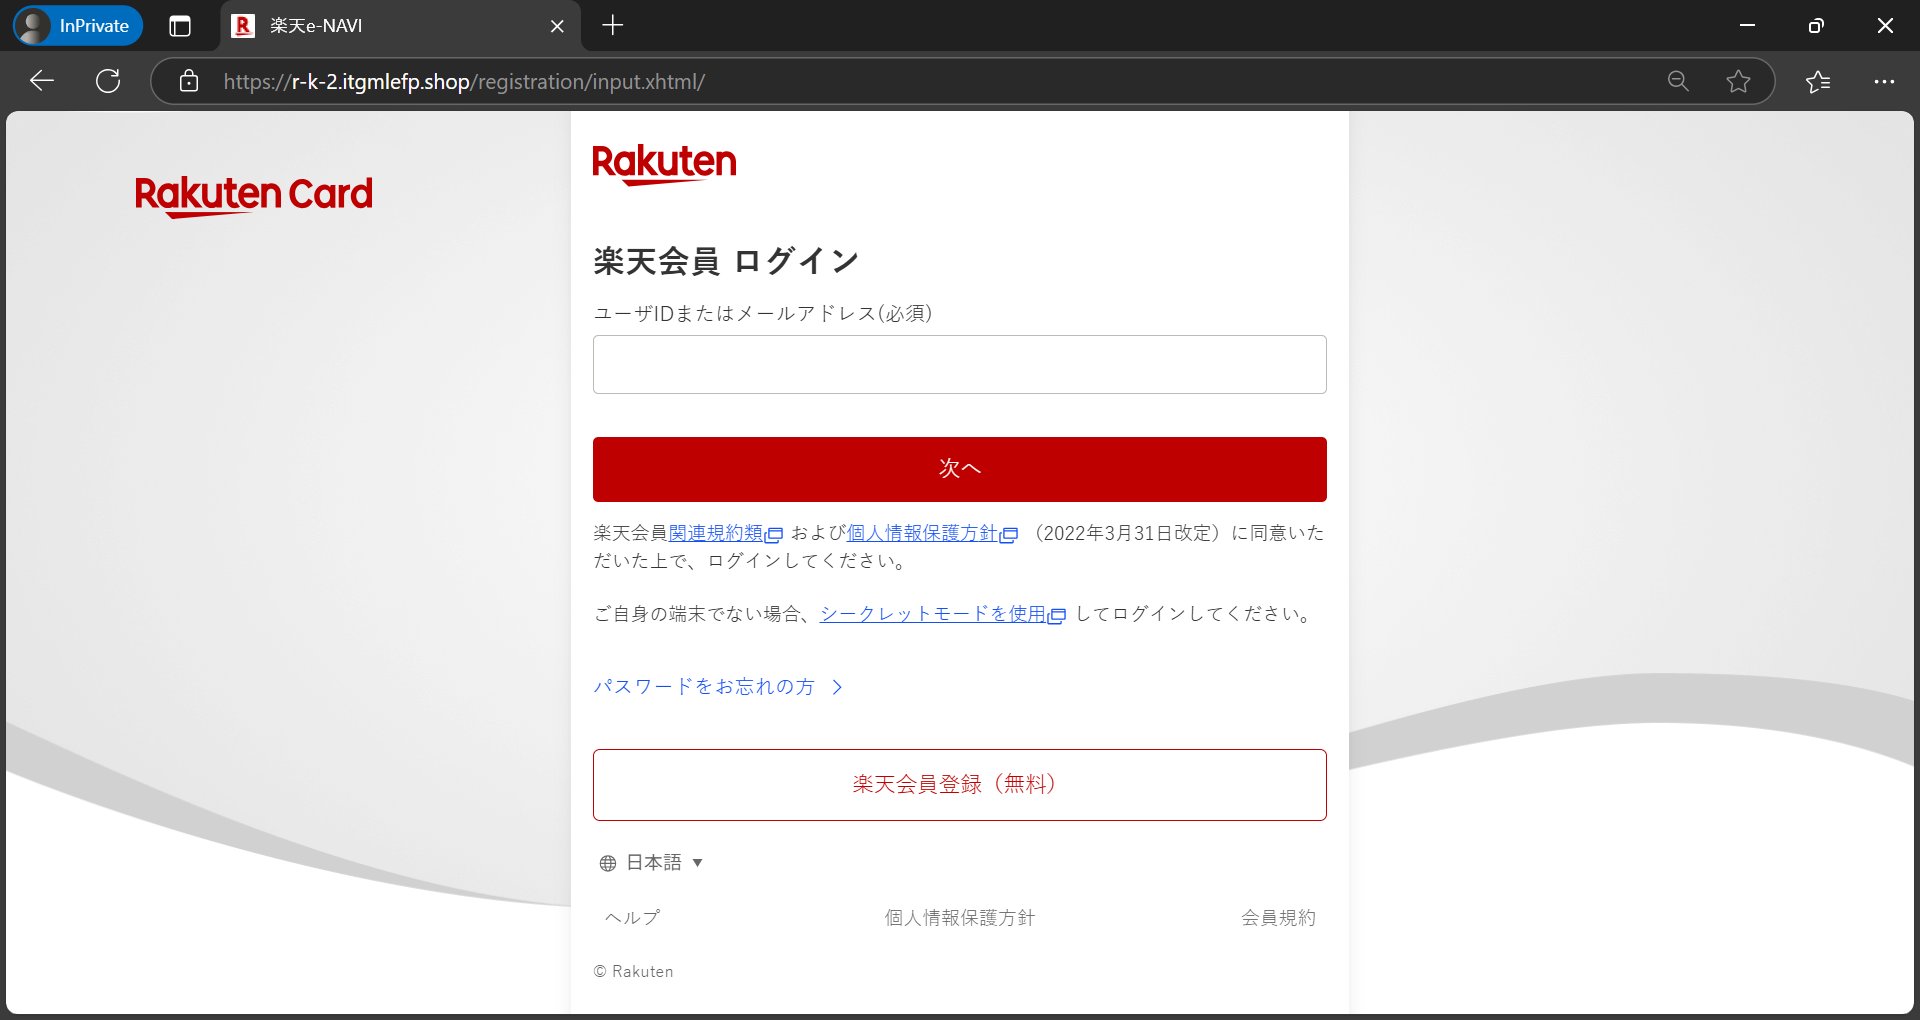Image resolution: width=1920 pixels, height=1020 pixels.
Task: Click the ユーザIDまたはメールアドレス(必須) label
Action: [763, 314]
